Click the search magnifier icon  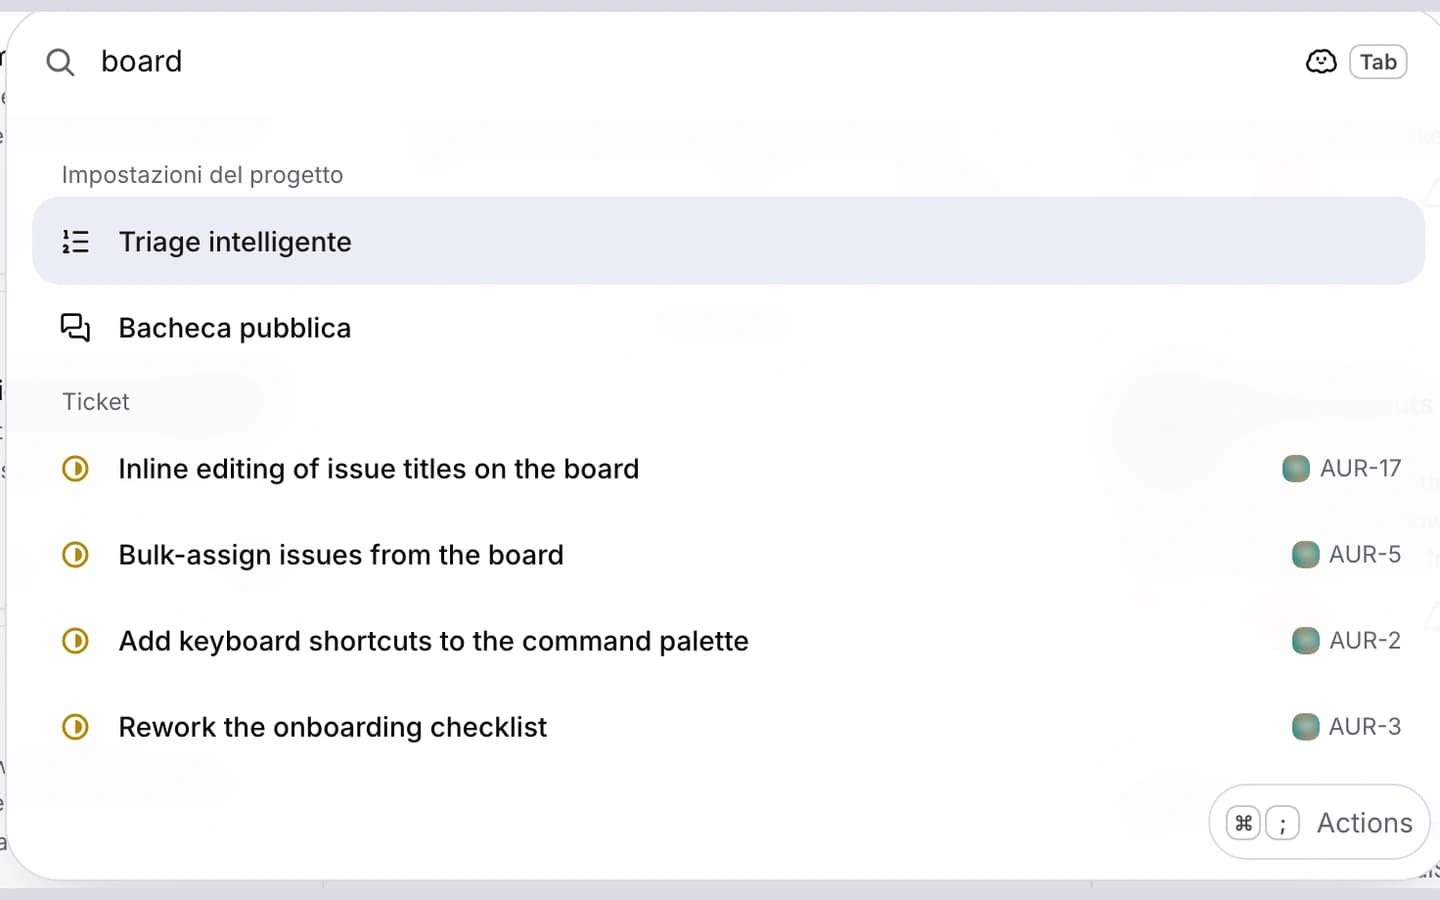point(60,62)
